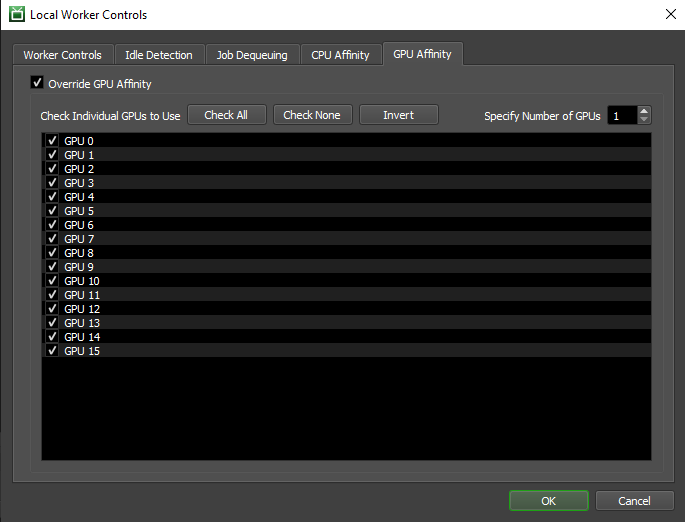Open the Idle Detection tab
Screen dimensions: 685x522
coord(159,55)
